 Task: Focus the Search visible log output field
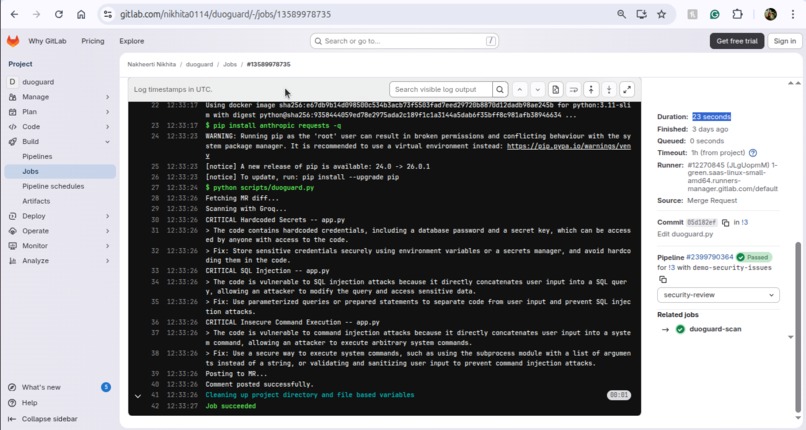click(x=441, y=89)
